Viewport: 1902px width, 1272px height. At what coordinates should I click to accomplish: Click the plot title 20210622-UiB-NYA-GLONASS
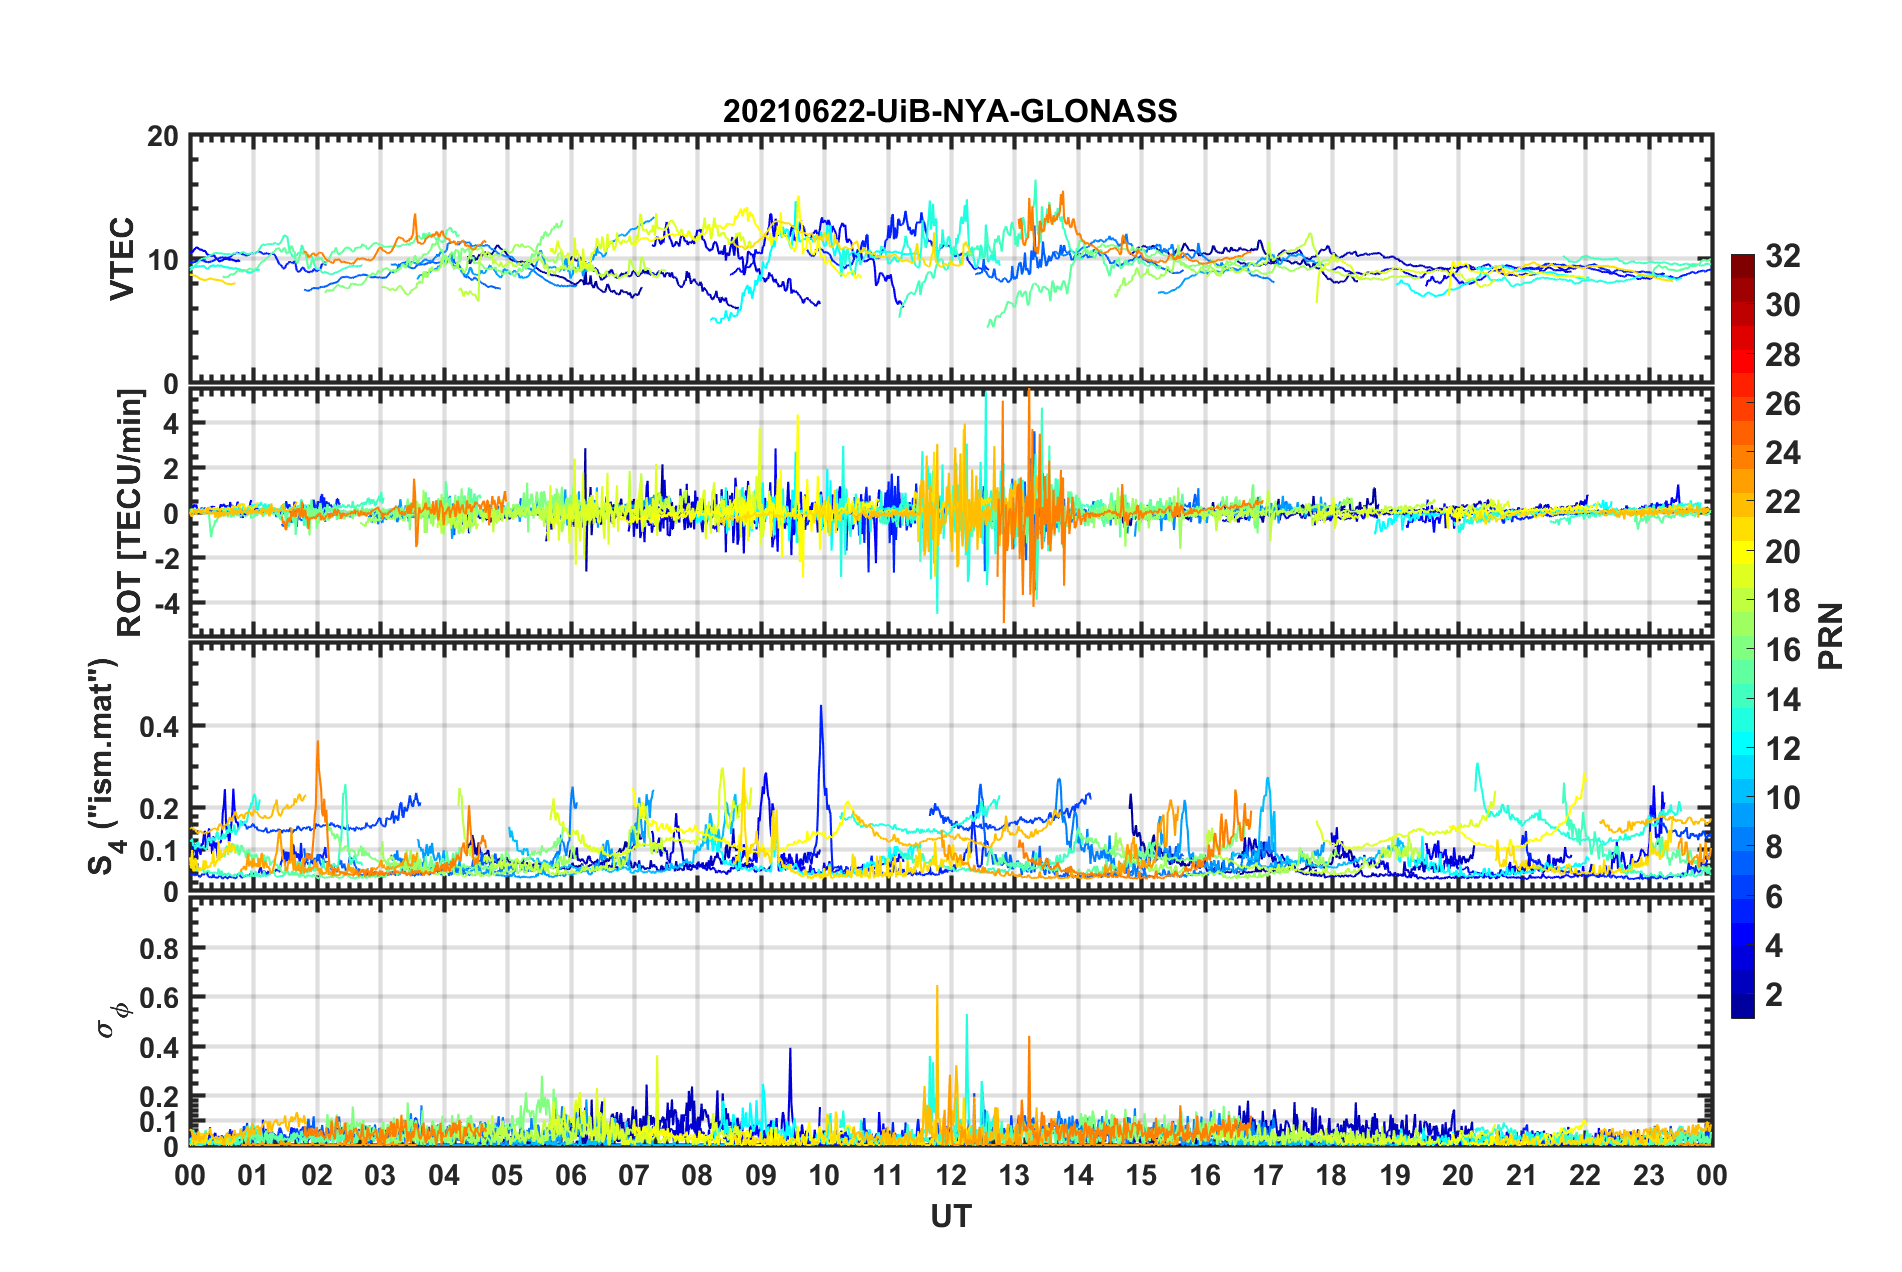tap(950, 111)
